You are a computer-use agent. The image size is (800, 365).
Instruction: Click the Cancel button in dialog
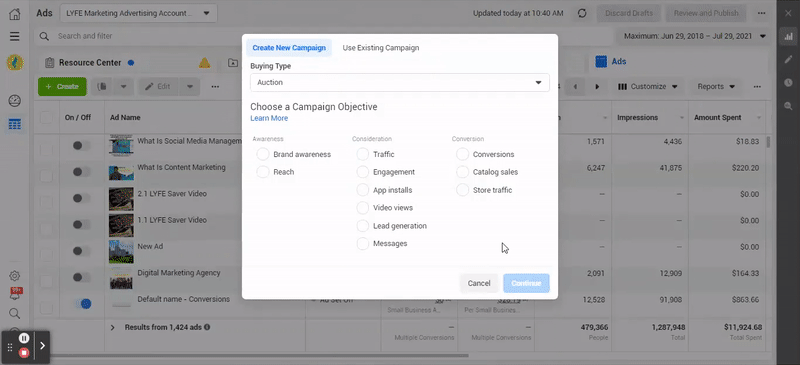coord(479,283)
